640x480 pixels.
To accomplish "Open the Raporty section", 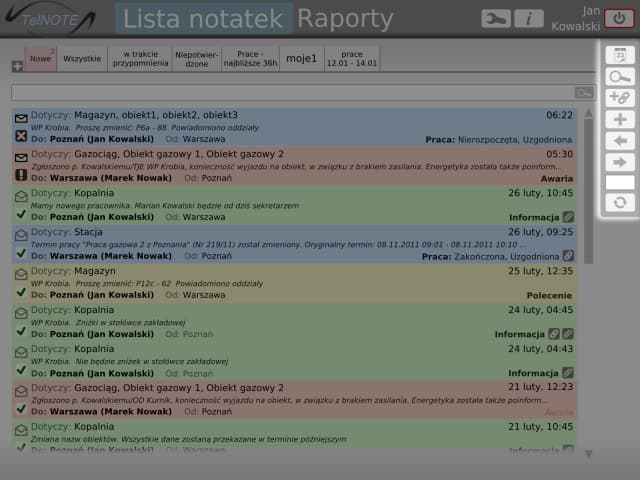I will (x=345, y=19).
